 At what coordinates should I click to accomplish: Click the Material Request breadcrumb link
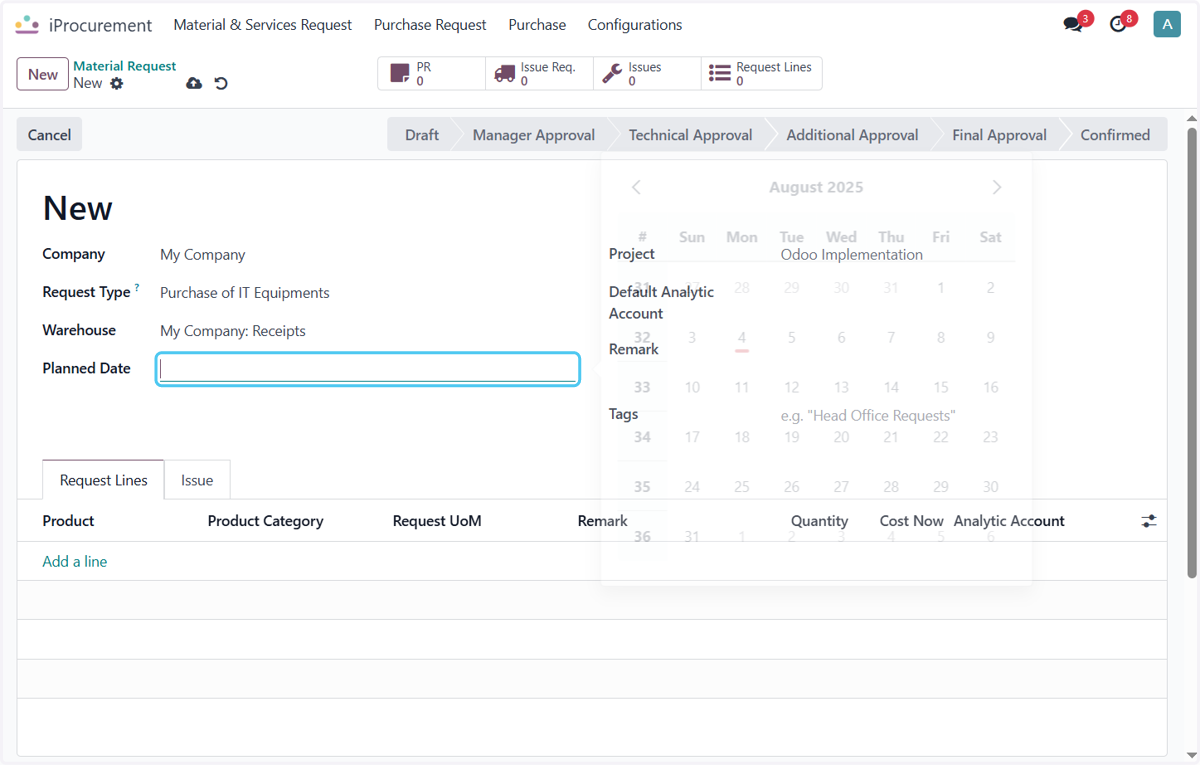(125, 66)
